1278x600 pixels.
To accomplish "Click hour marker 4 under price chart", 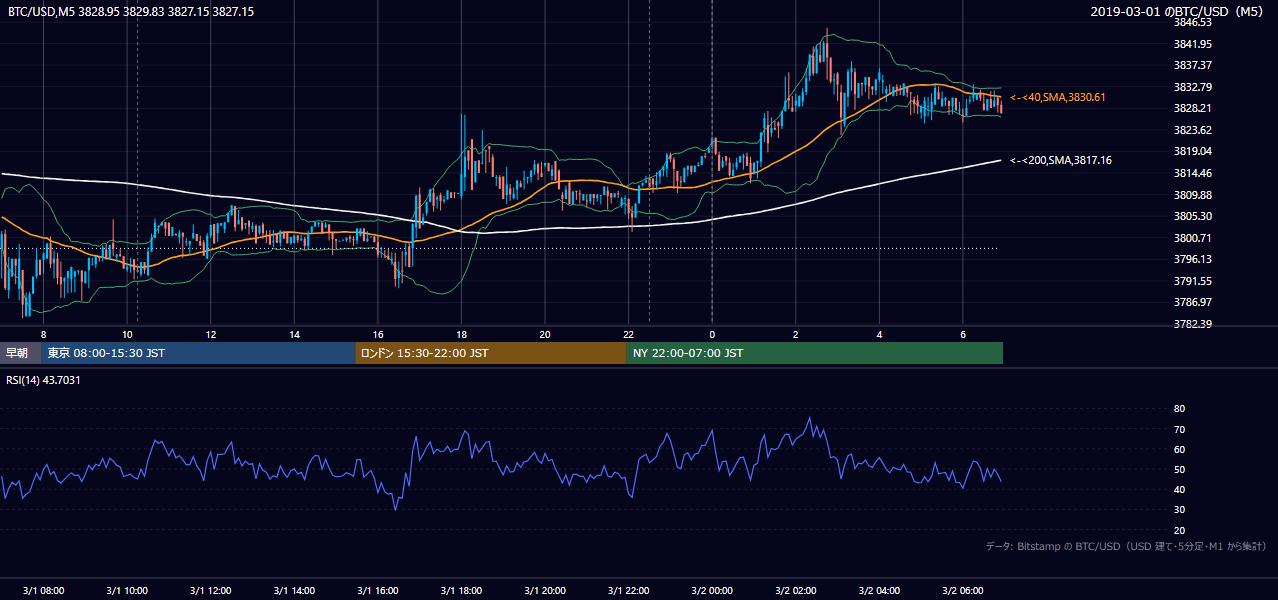I will (879, 334).
